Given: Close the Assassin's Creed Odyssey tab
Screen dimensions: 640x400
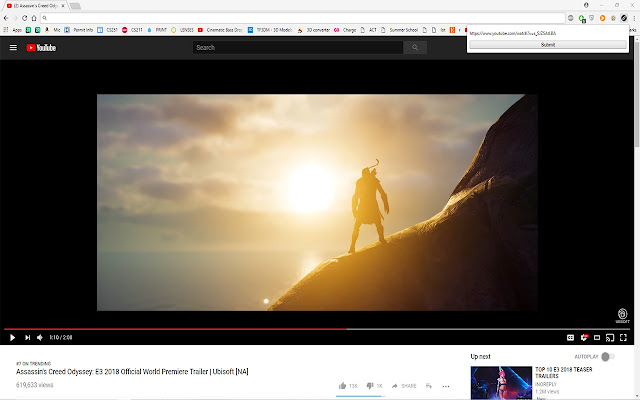Looking at the screenshot, I should [x=62, y=6].
